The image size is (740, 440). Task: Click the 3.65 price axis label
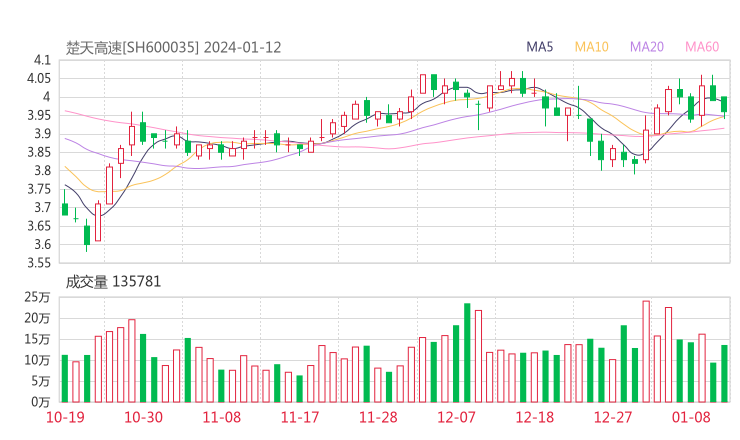[x=39, y=226]
